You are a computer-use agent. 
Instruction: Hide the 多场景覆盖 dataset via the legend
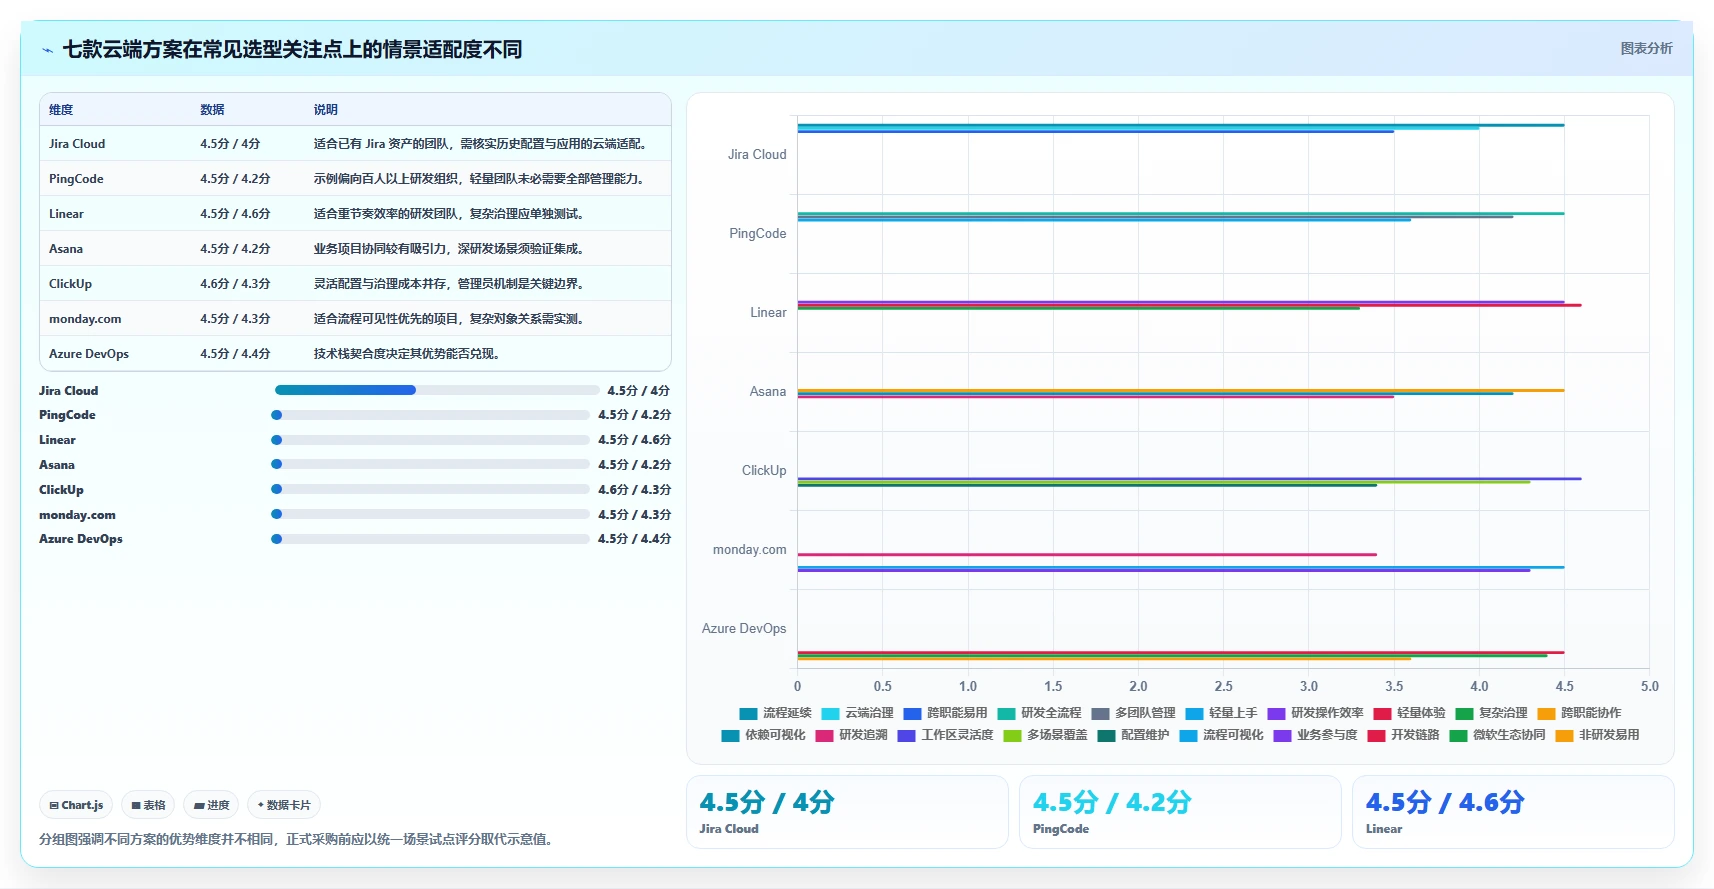tap(1045, 735)
